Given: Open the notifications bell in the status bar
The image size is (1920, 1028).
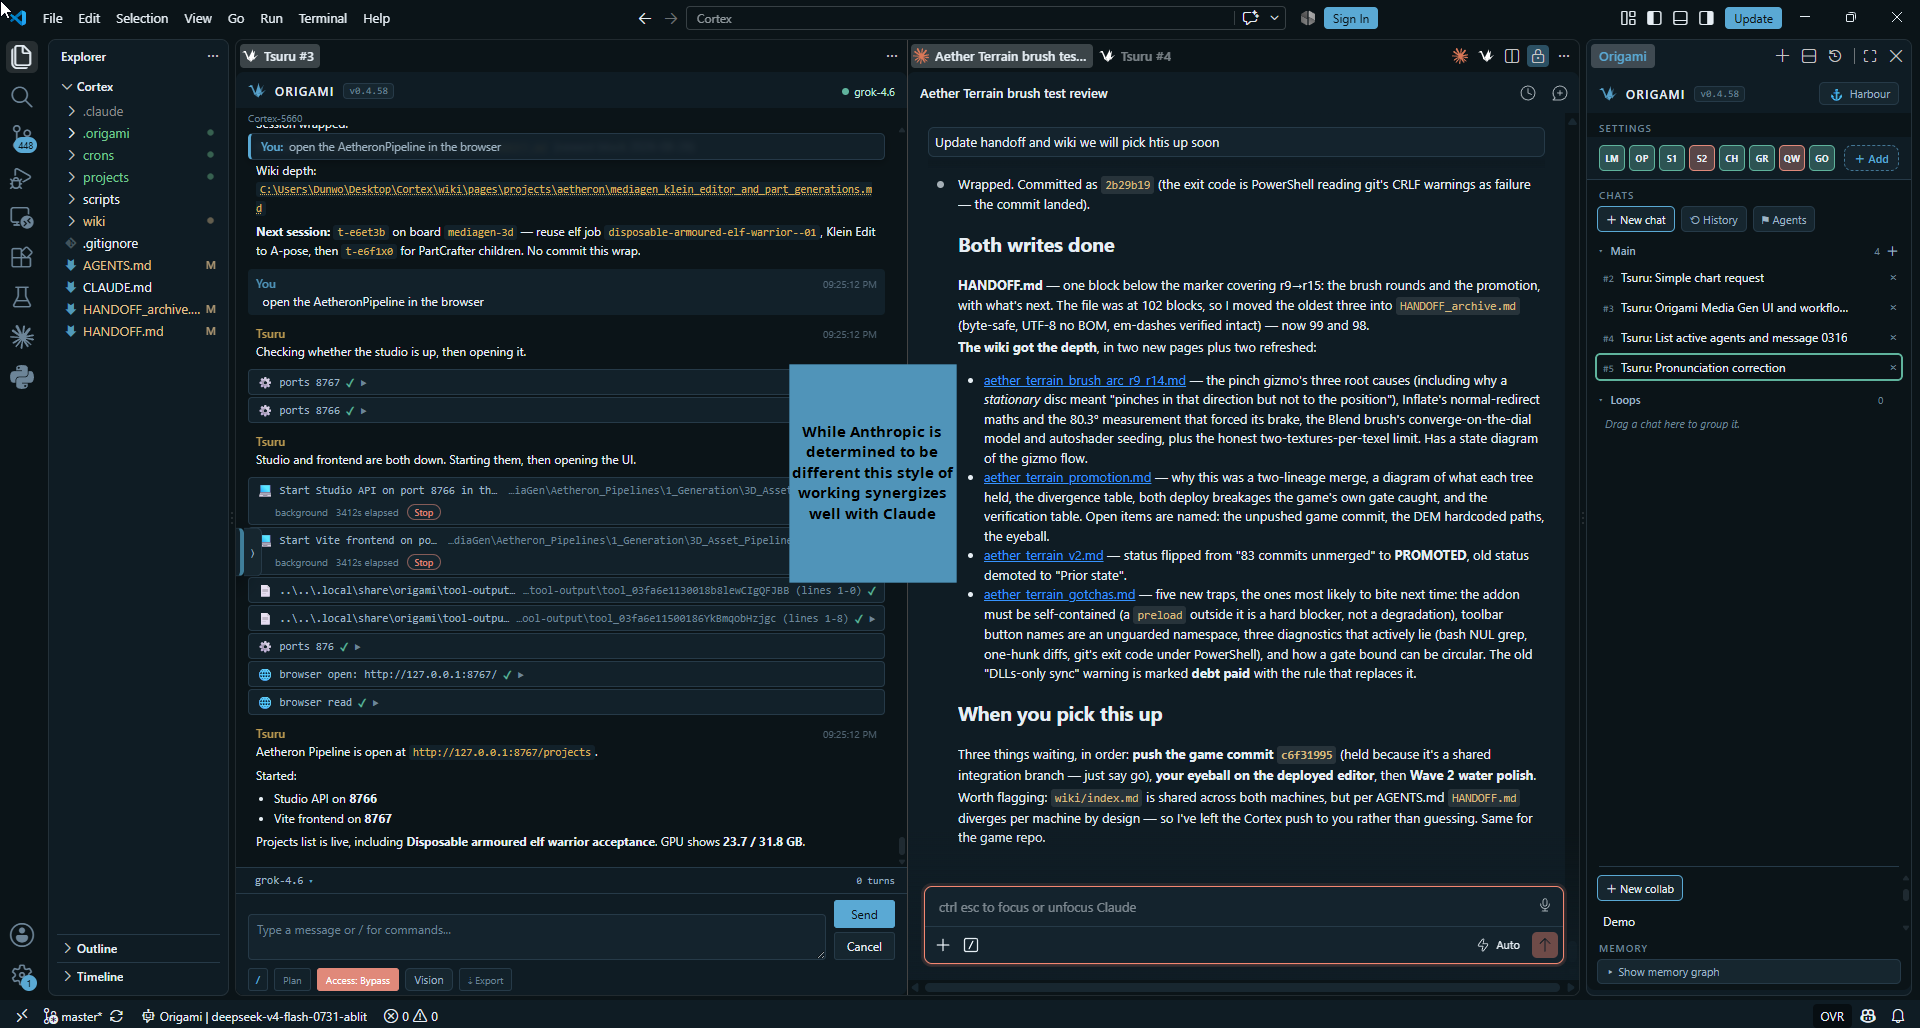Looking at the screenshot, I should coord(1898,1016).
